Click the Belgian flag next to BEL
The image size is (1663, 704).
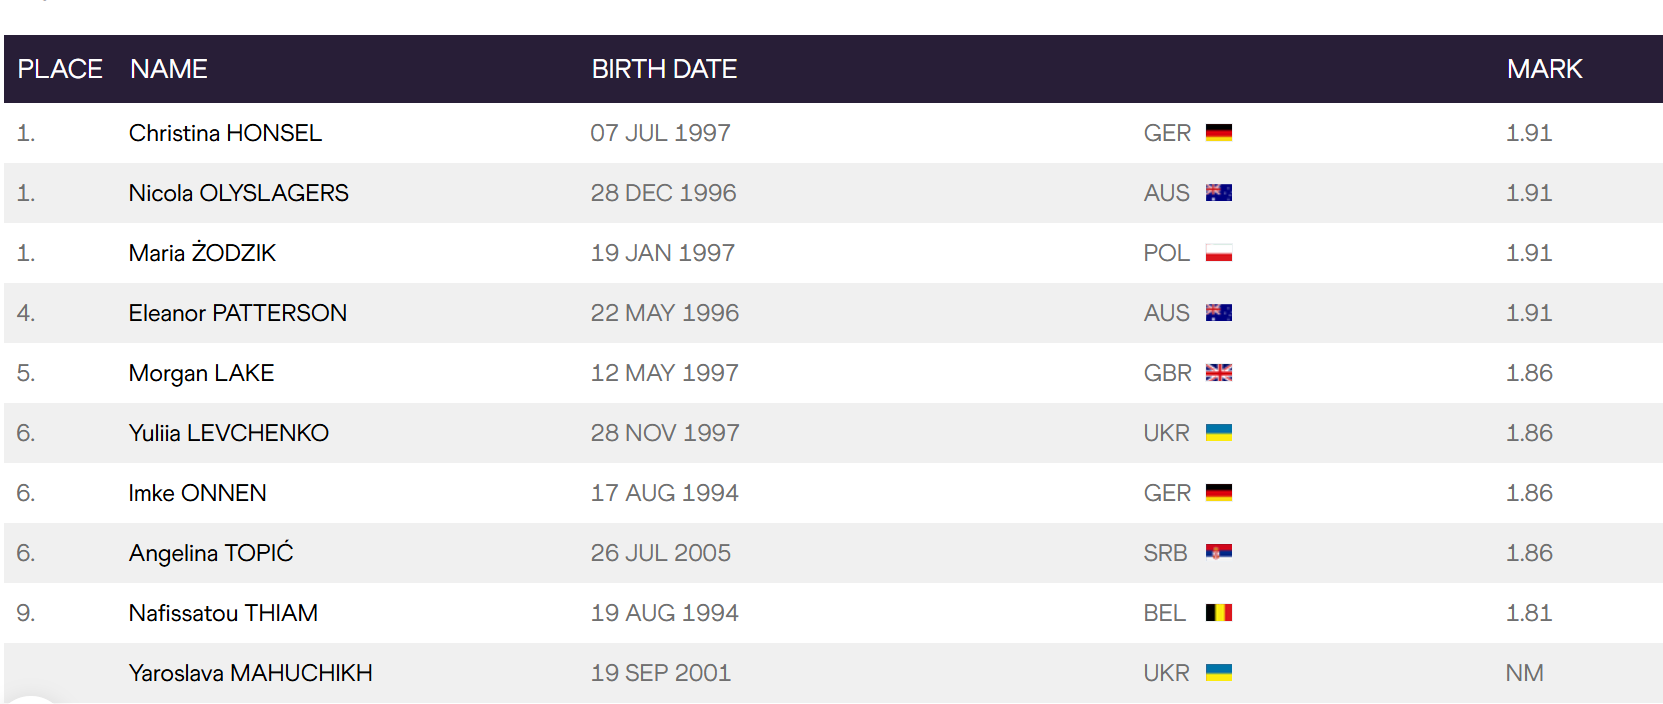pyautogui.click(x=1218, y=613)
